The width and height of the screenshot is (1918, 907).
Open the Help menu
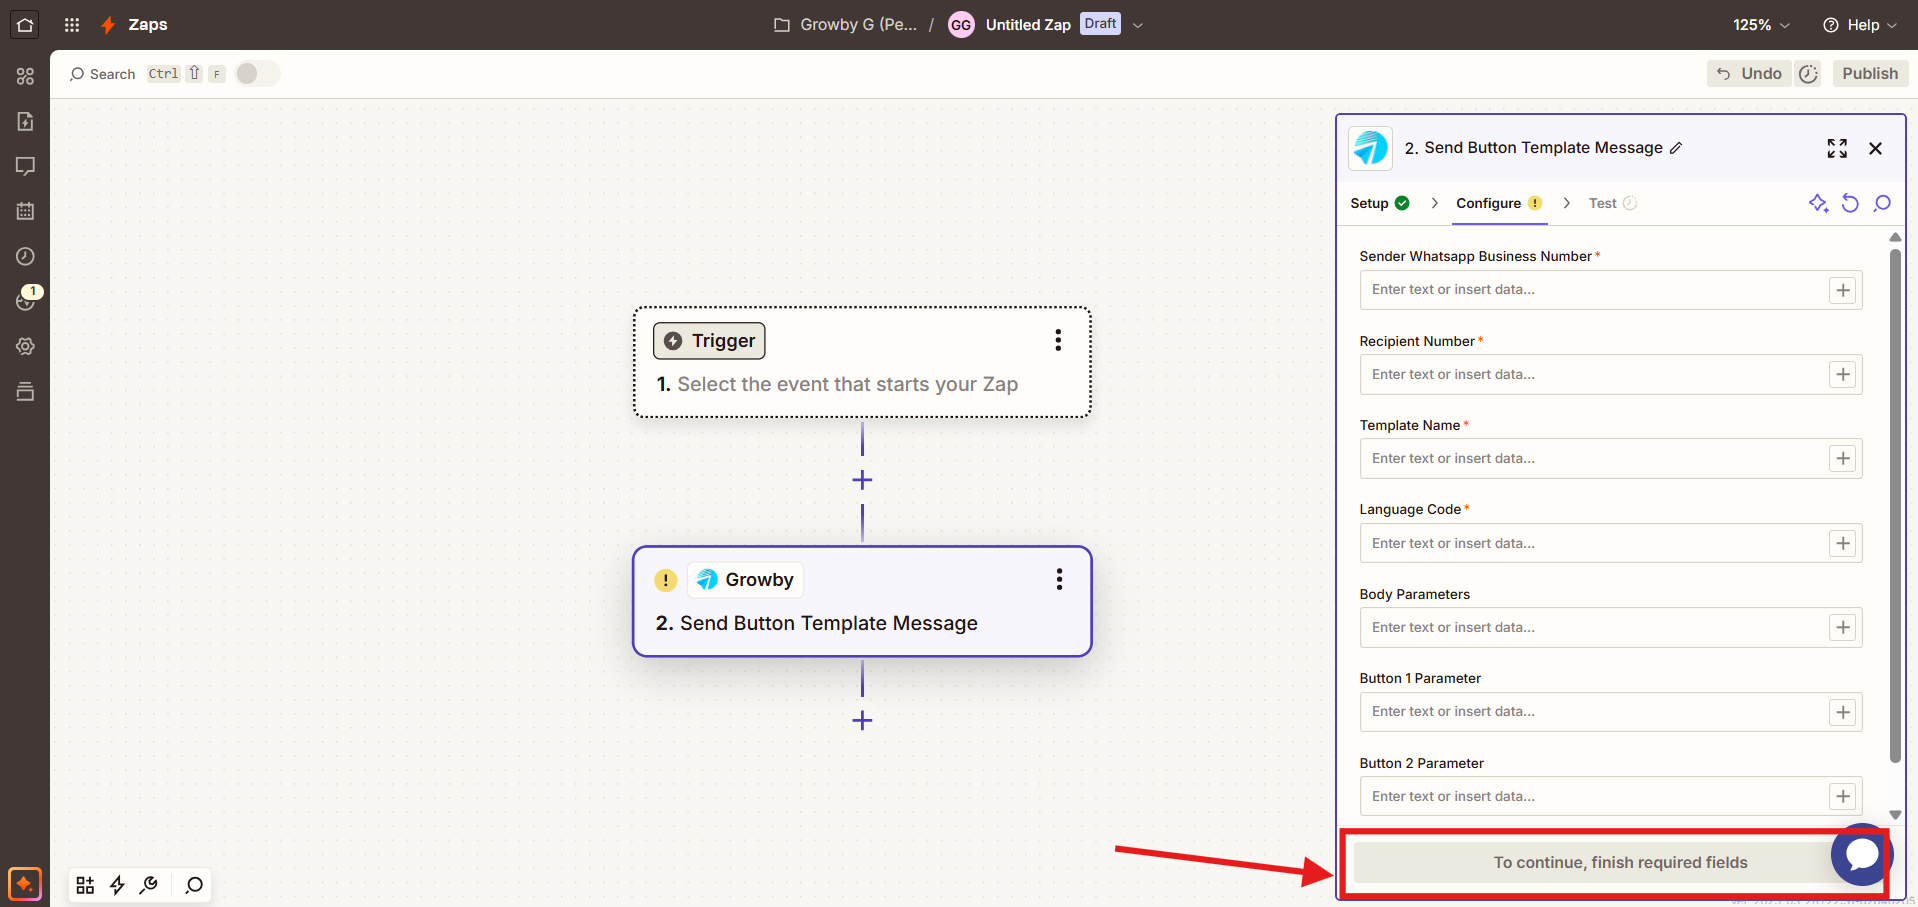tap(1860, 25)
